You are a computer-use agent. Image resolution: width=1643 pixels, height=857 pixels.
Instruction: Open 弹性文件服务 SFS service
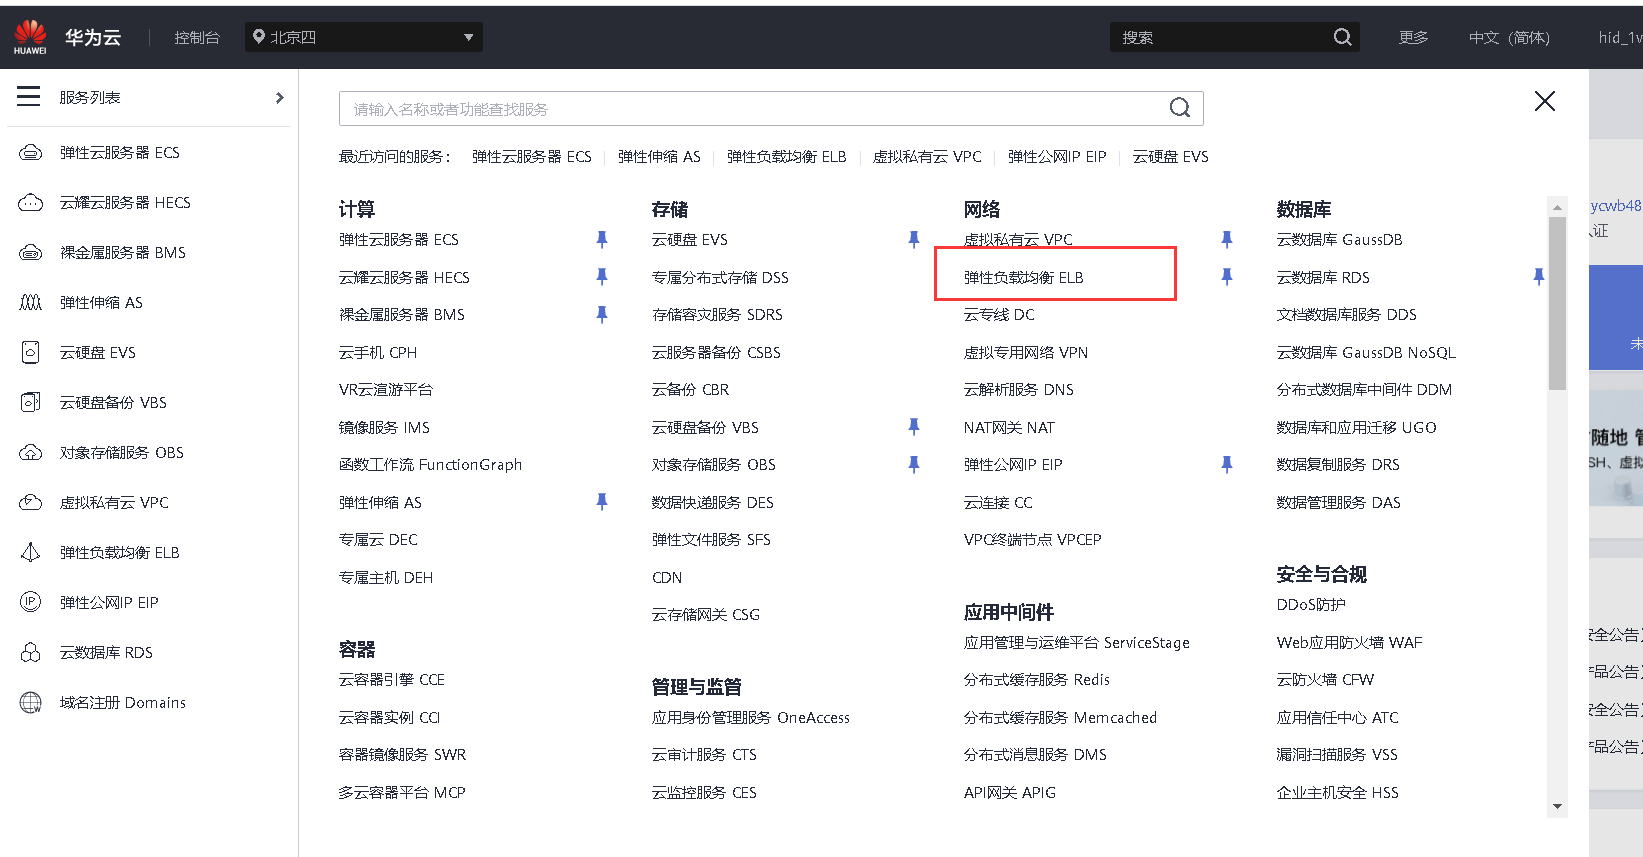(x=711, y=540)
